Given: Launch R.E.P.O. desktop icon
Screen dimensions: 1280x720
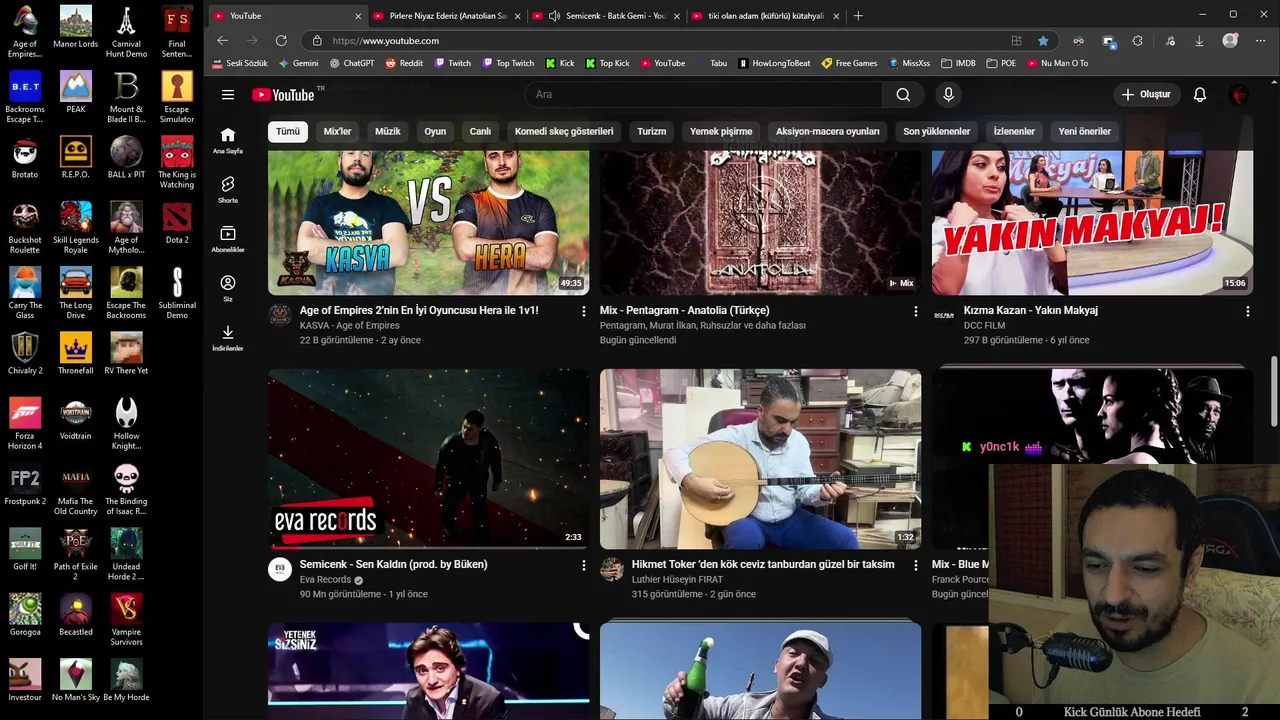Looking at the screenshot, I should click(76, 158).
